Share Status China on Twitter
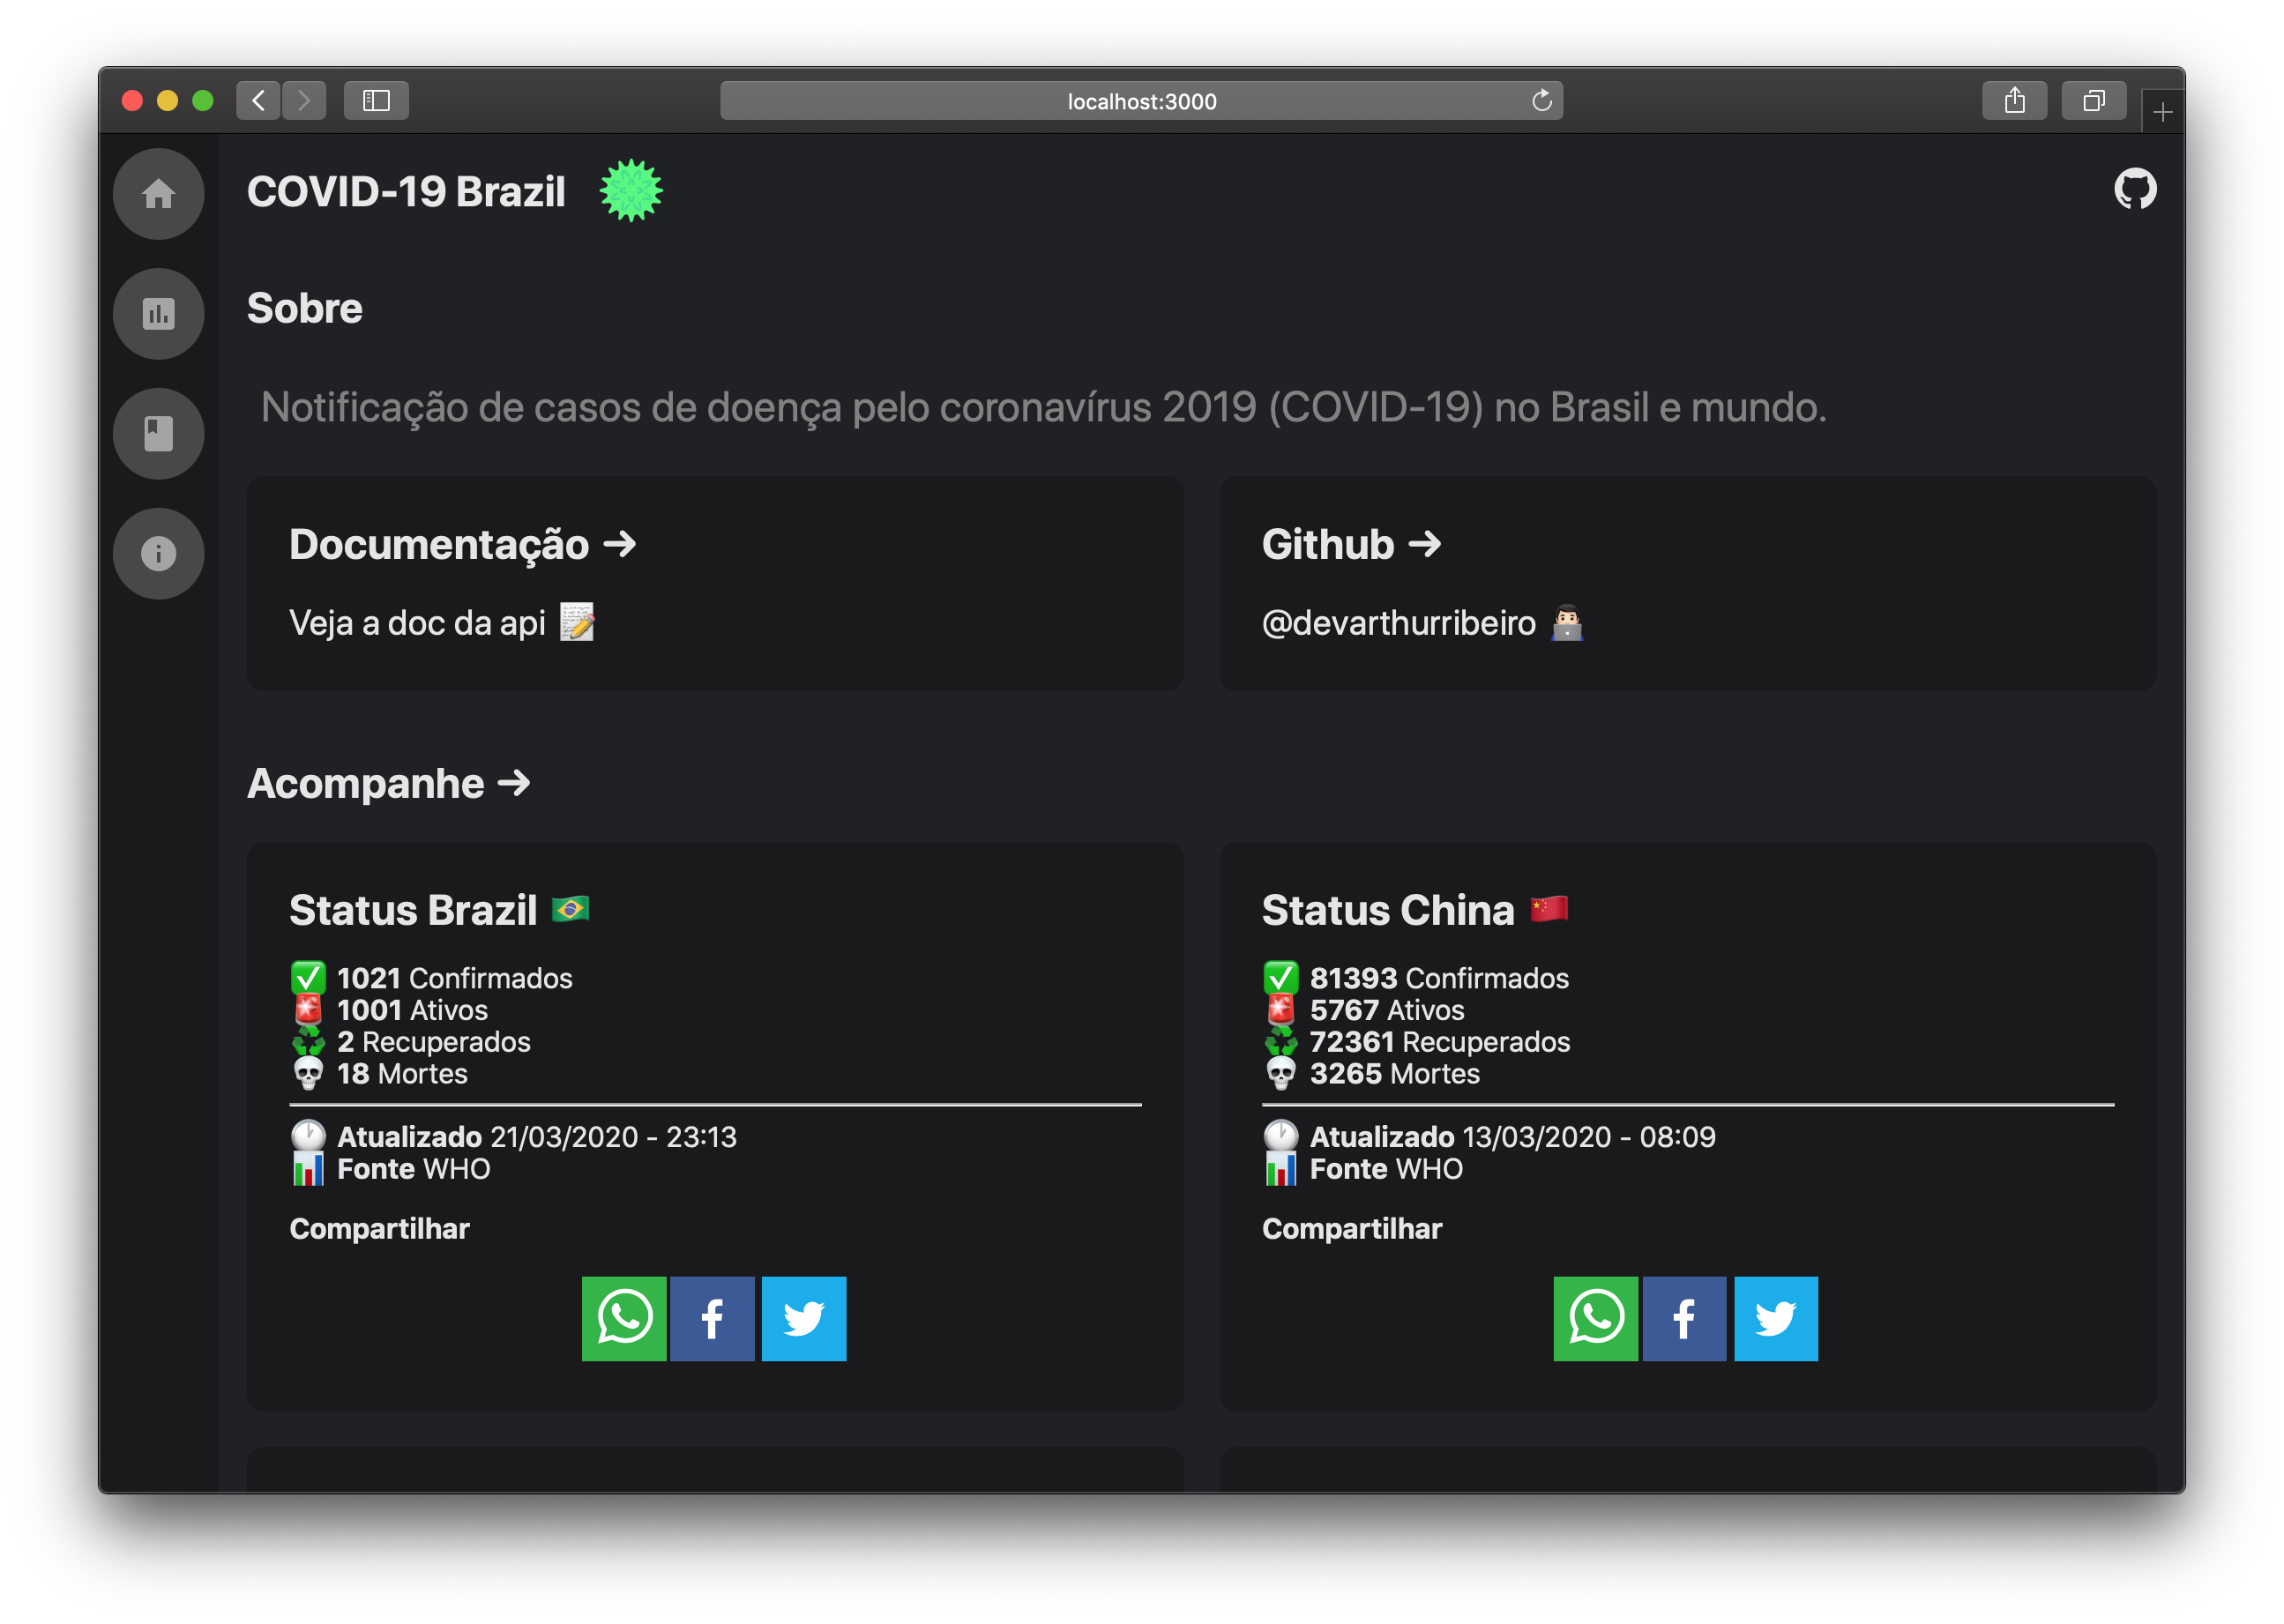The width and height of the screenshot is (2284, 1624). 1775,1319
